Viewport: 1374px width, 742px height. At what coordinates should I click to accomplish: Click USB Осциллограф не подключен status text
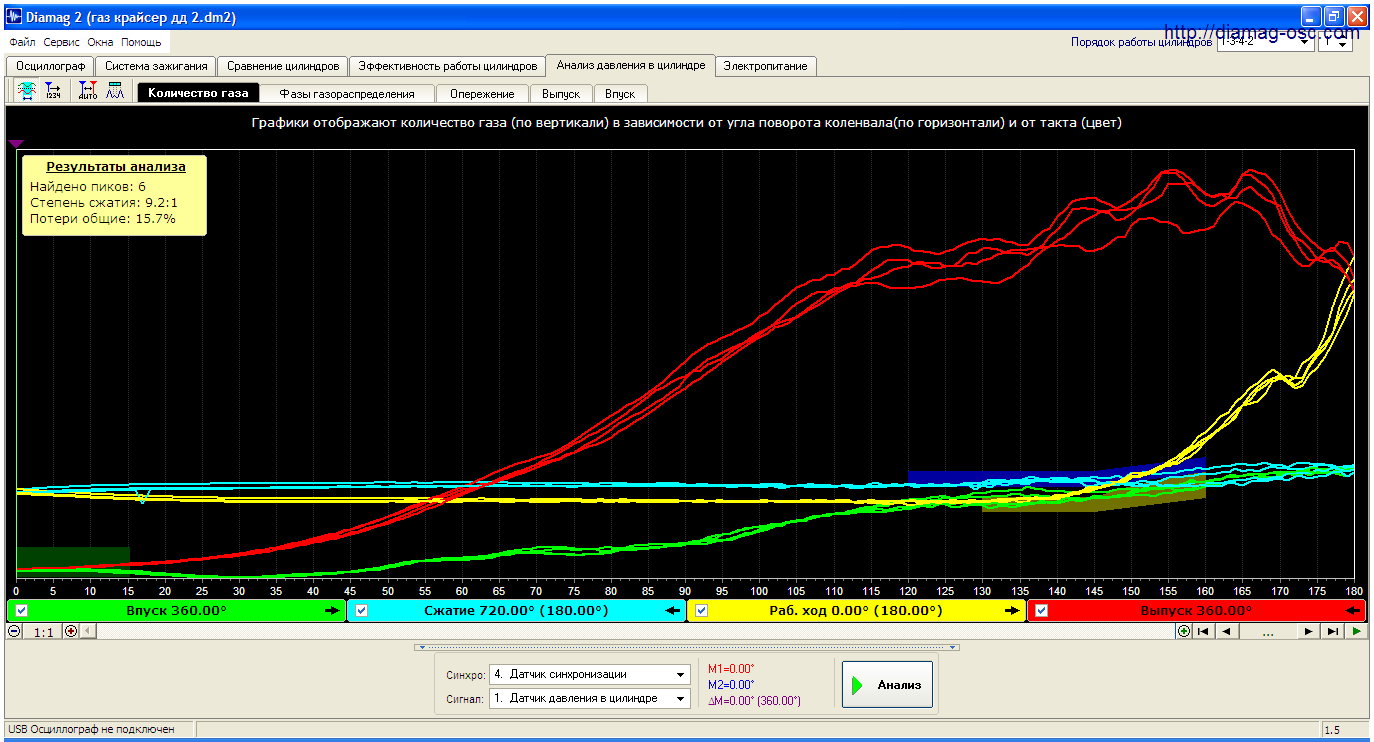(x=91, y=730)
